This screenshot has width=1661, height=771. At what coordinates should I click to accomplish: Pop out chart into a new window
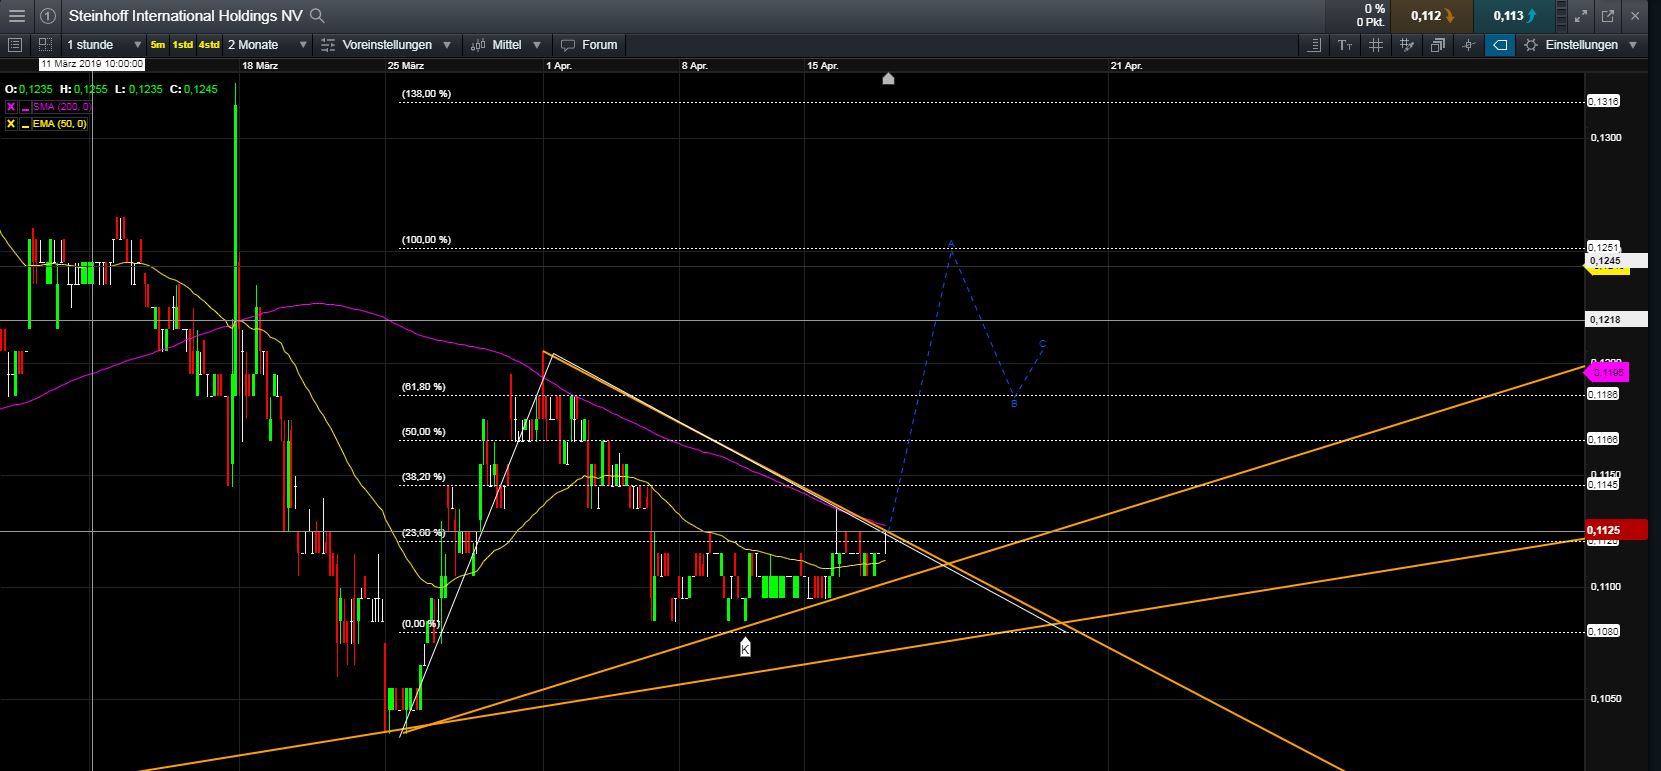[1608, 16]
